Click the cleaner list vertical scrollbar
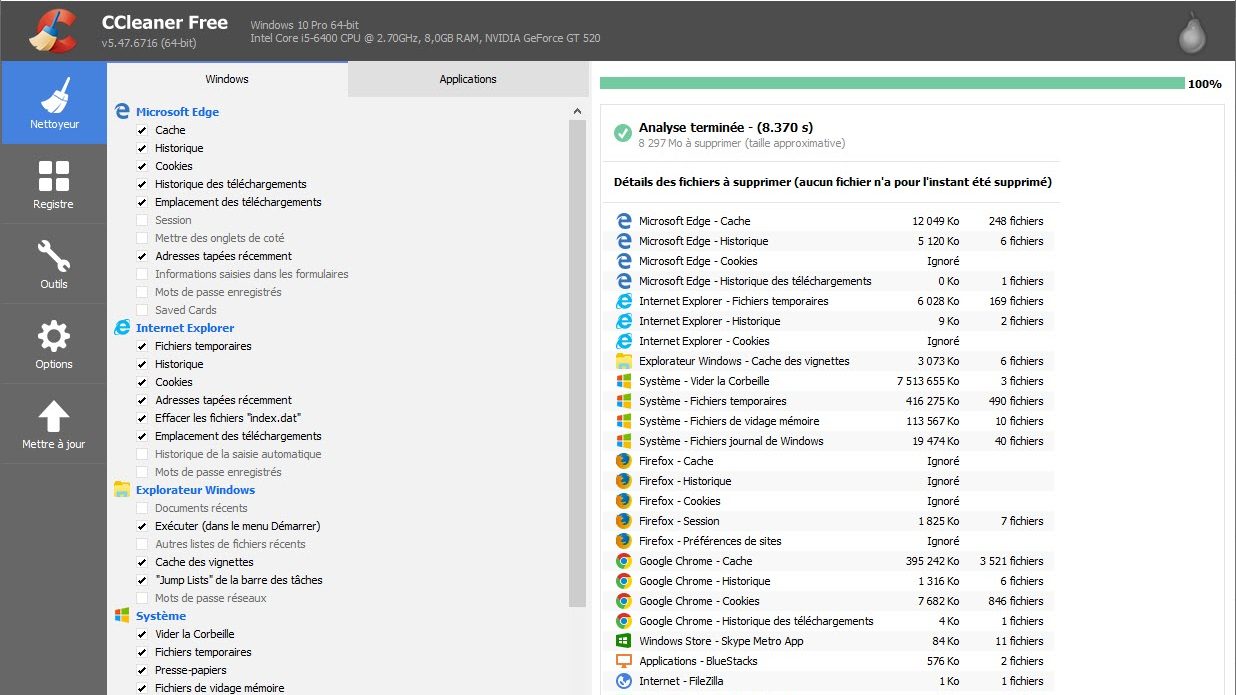Image resolution: width=1236 pixels, height=695 pixels. pyautogui.click(x=578, y=363)
